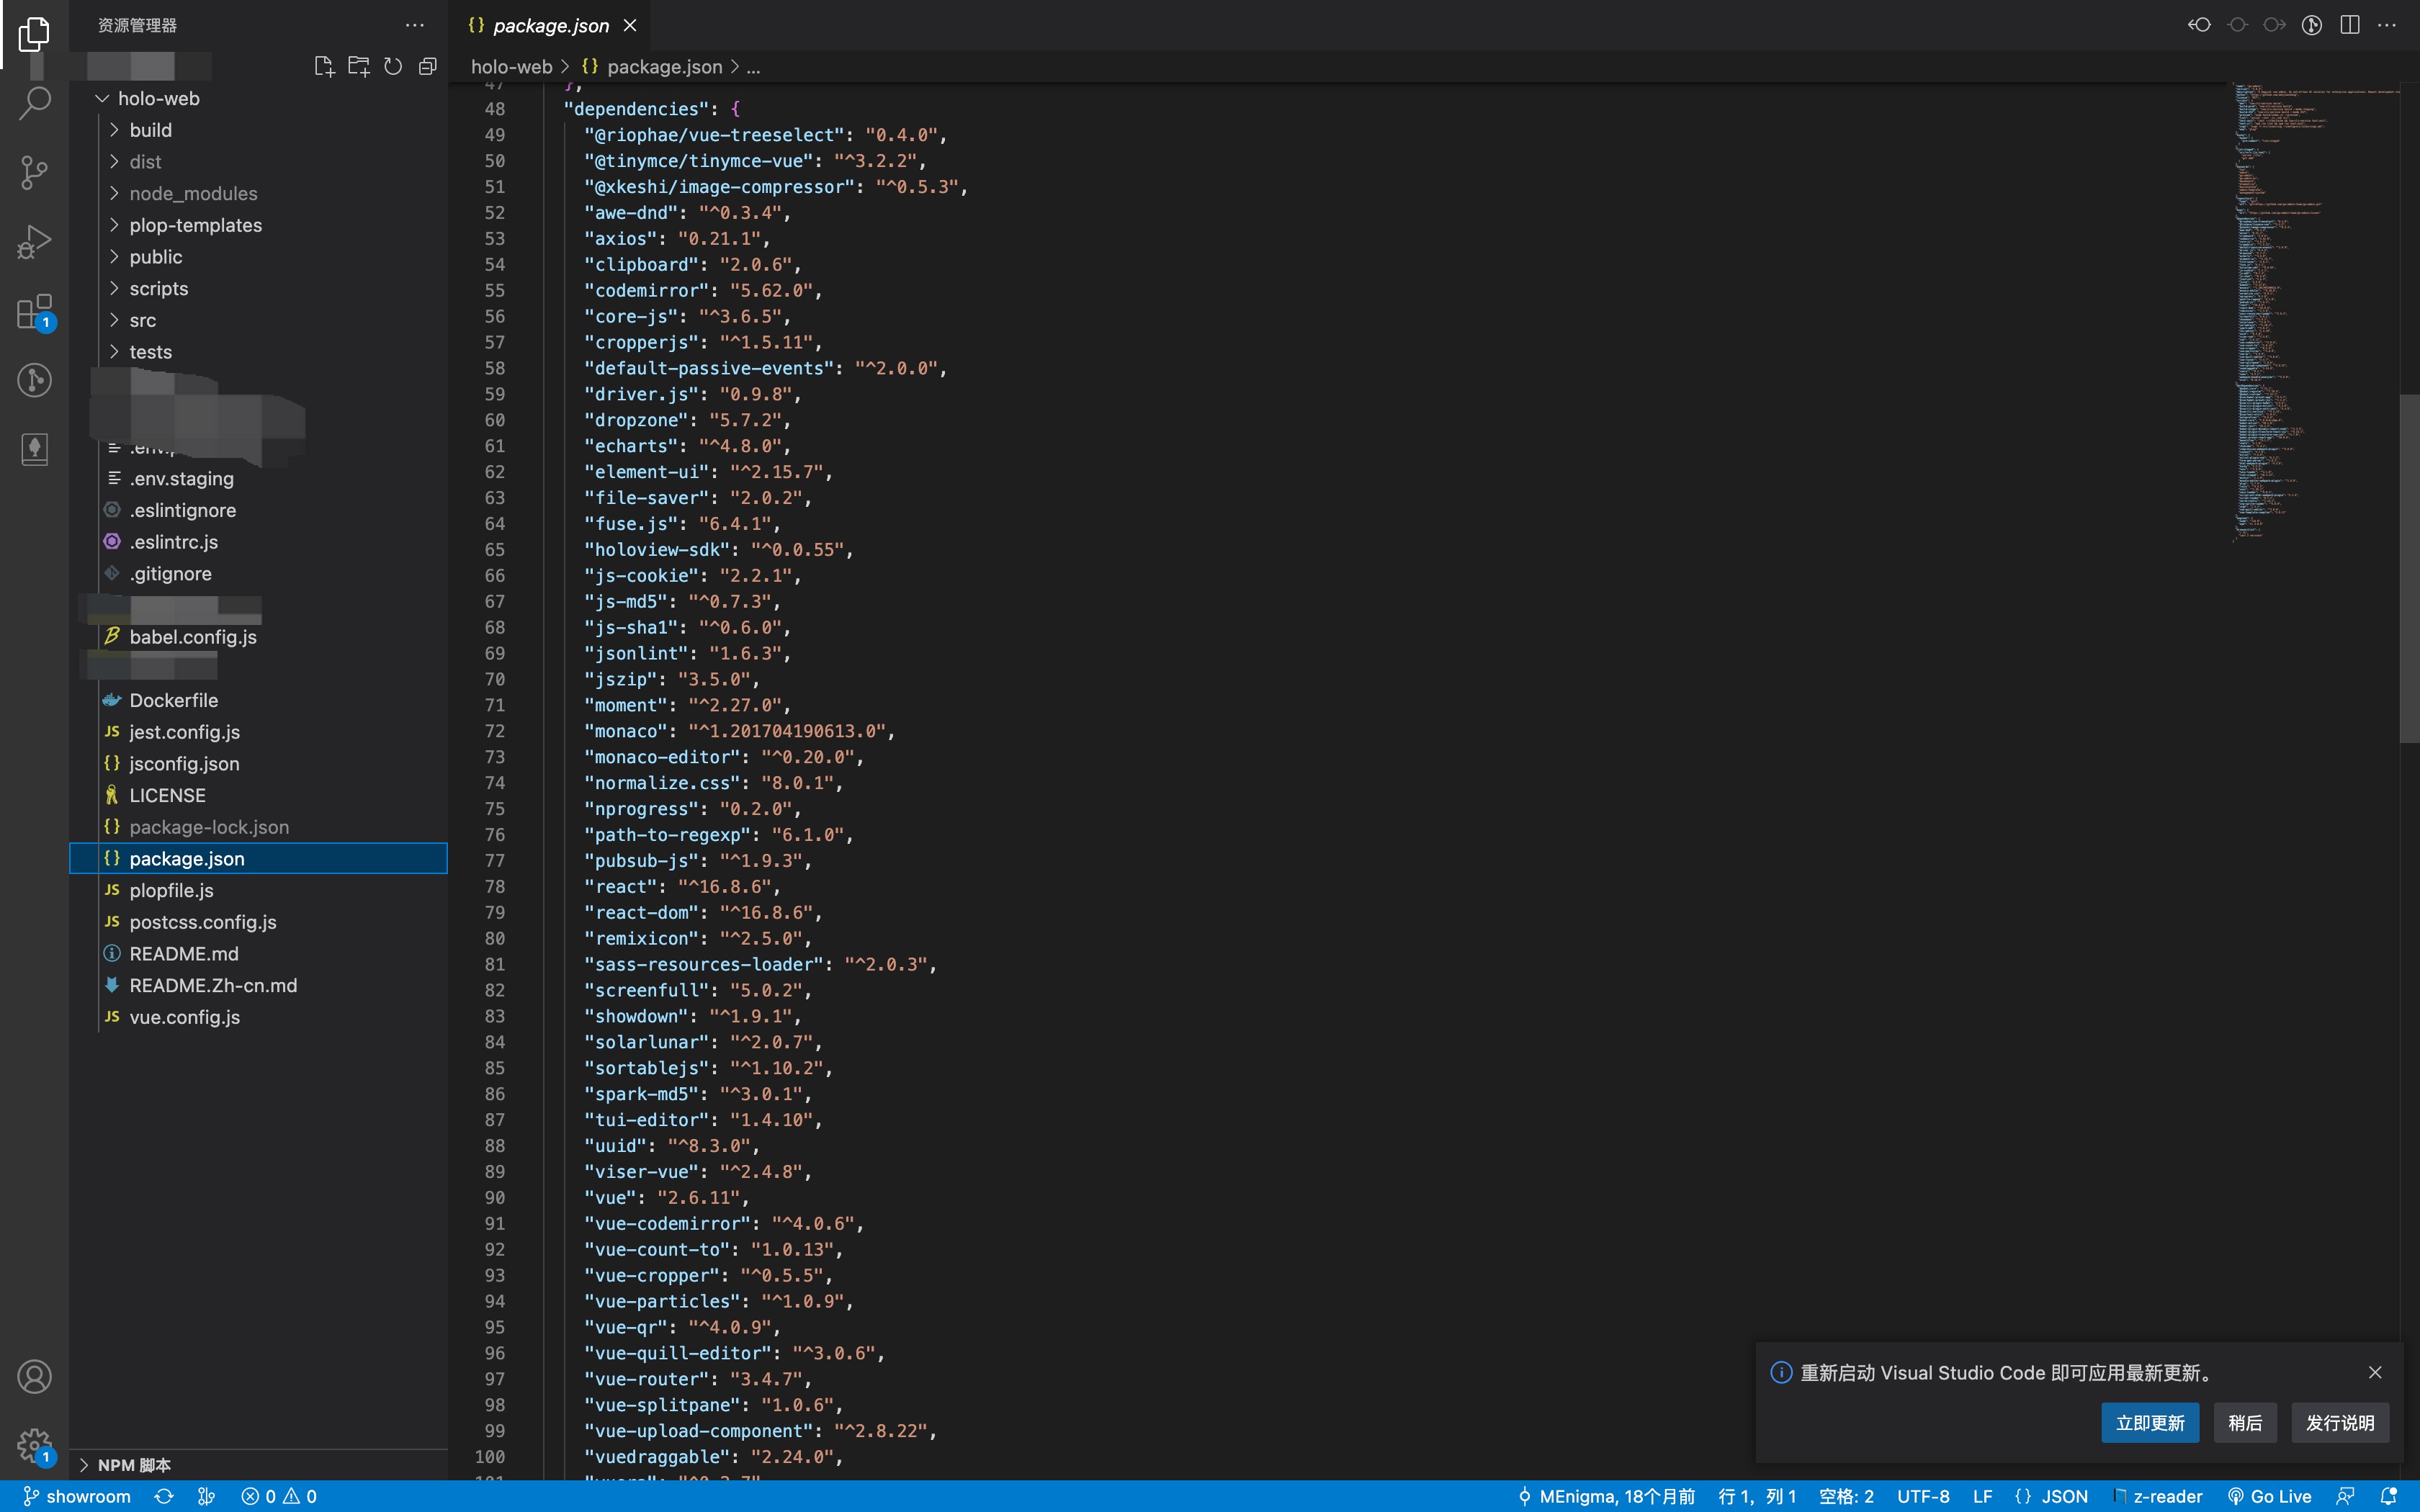The width and height of the screenshot is (2420, 1512).
Task: Open jest.config.js file
Action: 259,732
